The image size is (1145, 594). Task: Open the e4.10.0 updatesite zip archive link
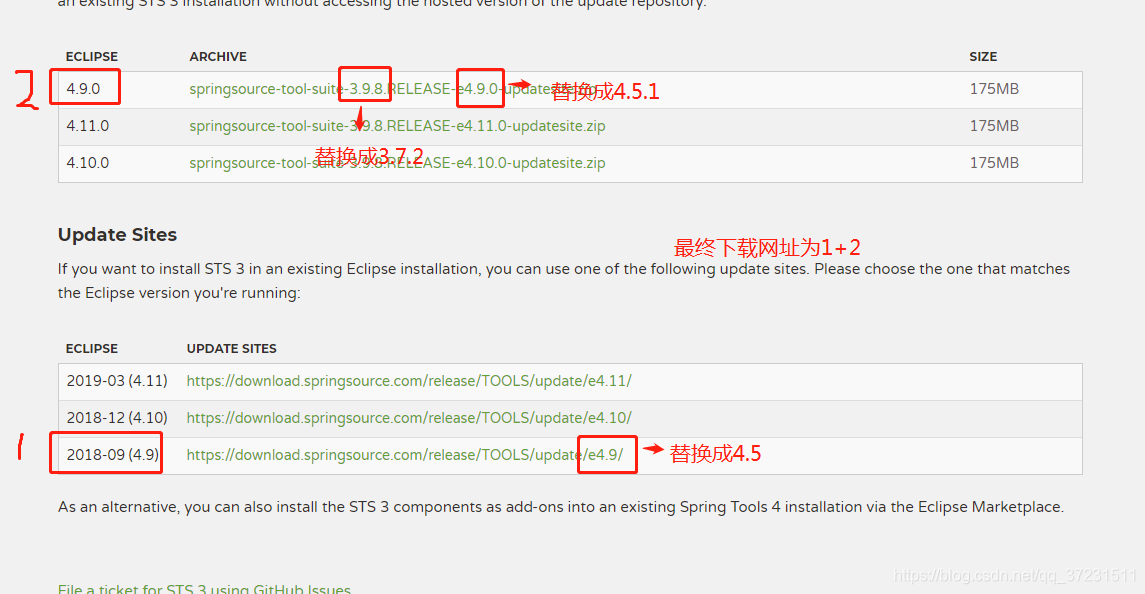(397, 163)
